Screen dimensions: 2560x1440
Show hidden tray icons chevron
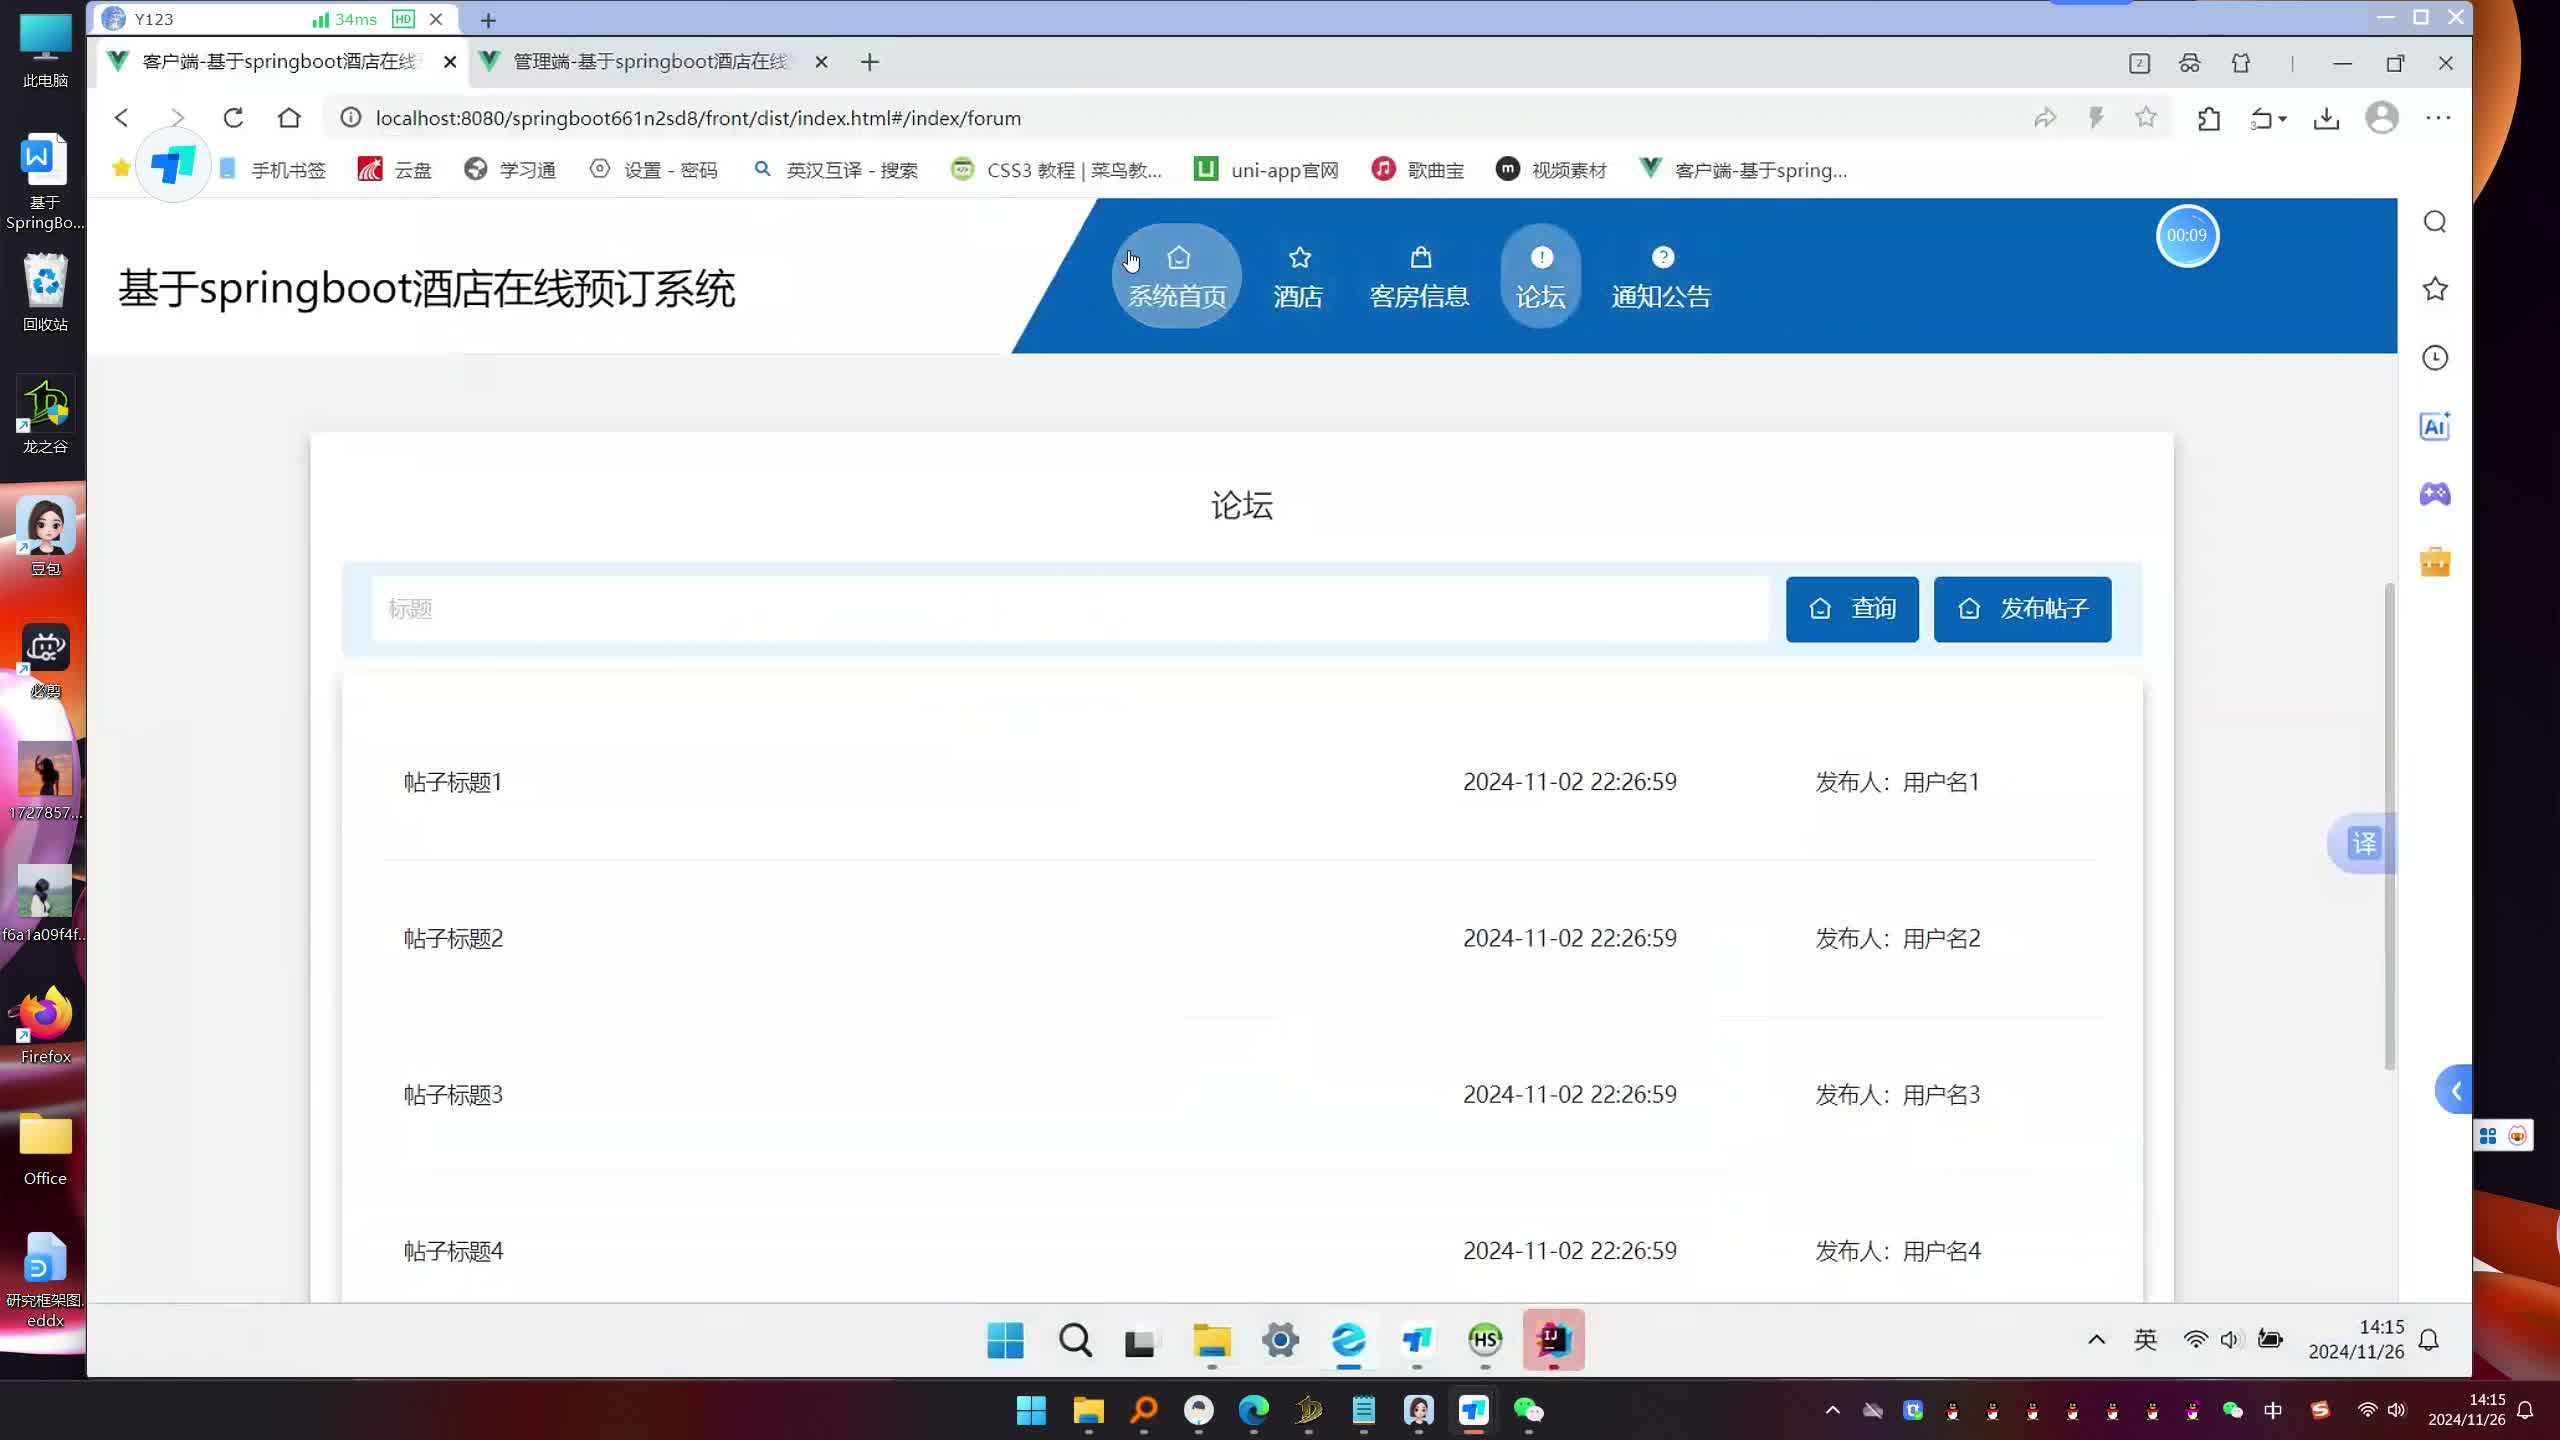[2096, 1340]
